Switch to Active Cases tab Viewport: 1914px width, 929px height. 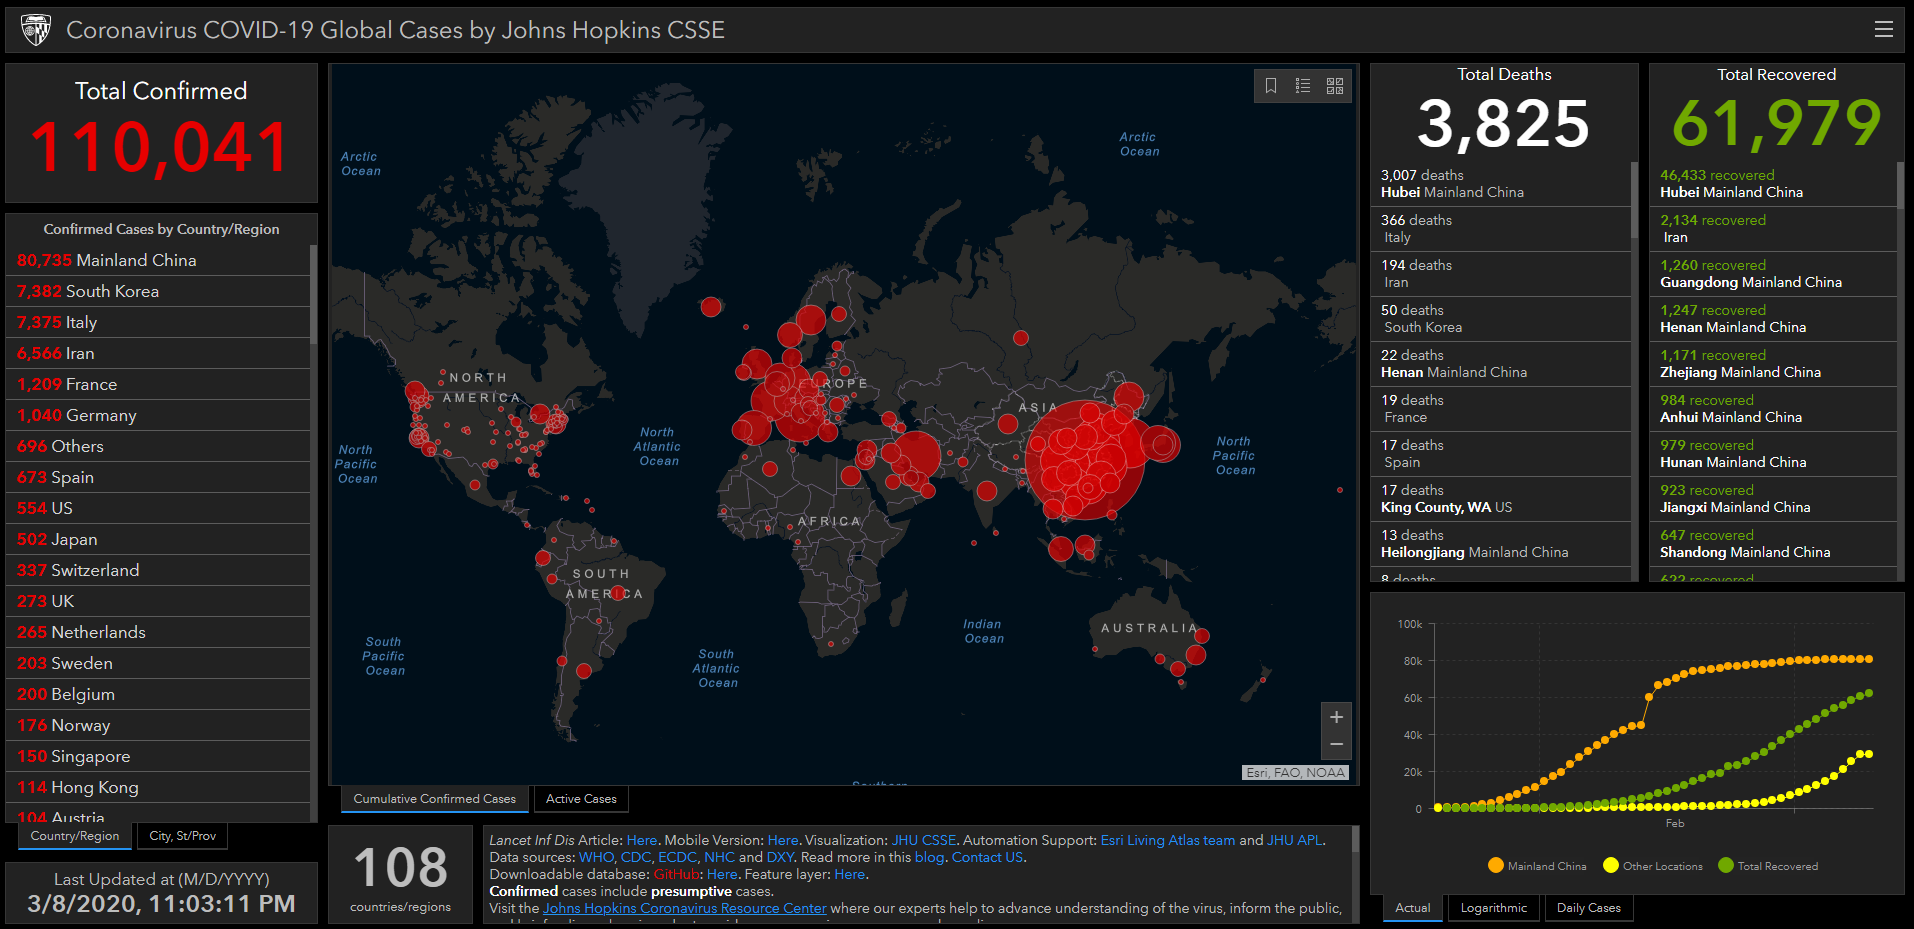pyautogui.click(x=581, y=799)
